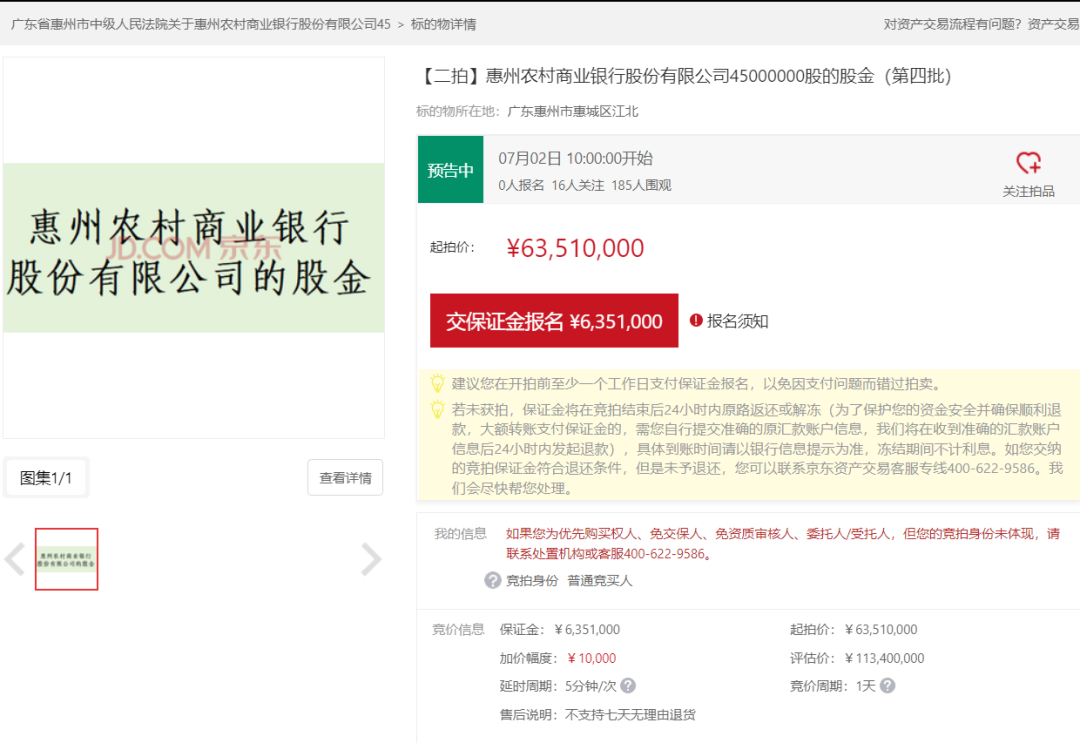
Task: Click the 查看详情 button
Action: [345, 477]
